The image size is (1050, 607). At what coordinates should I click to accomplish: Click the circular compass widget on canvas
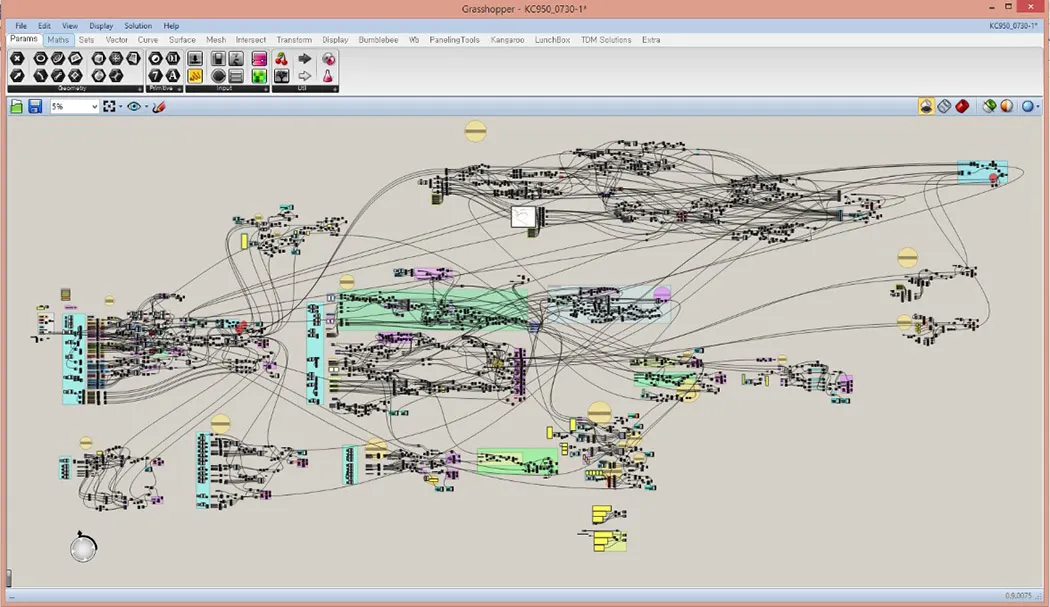(84, 547)
